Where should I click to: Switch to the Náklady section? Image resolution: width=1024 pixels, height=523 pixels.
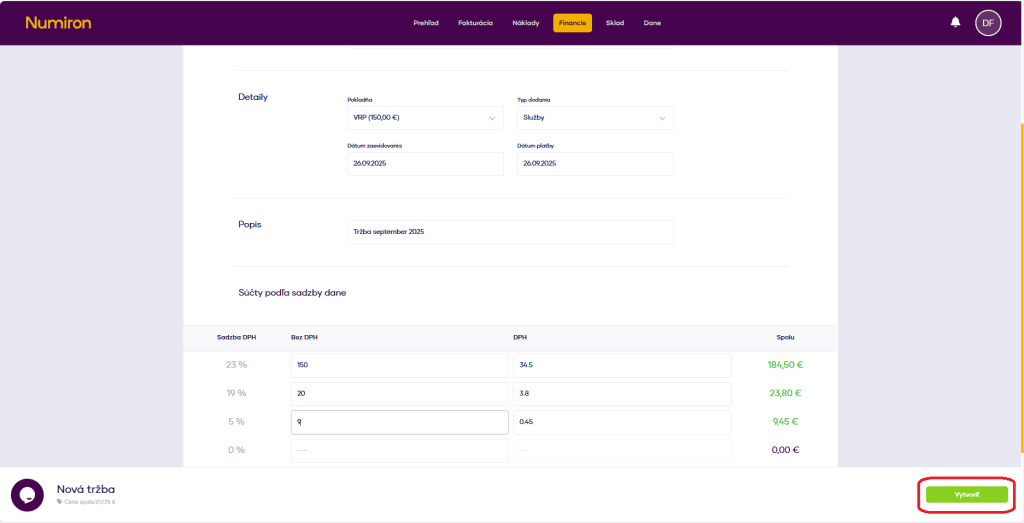point(526,23)
